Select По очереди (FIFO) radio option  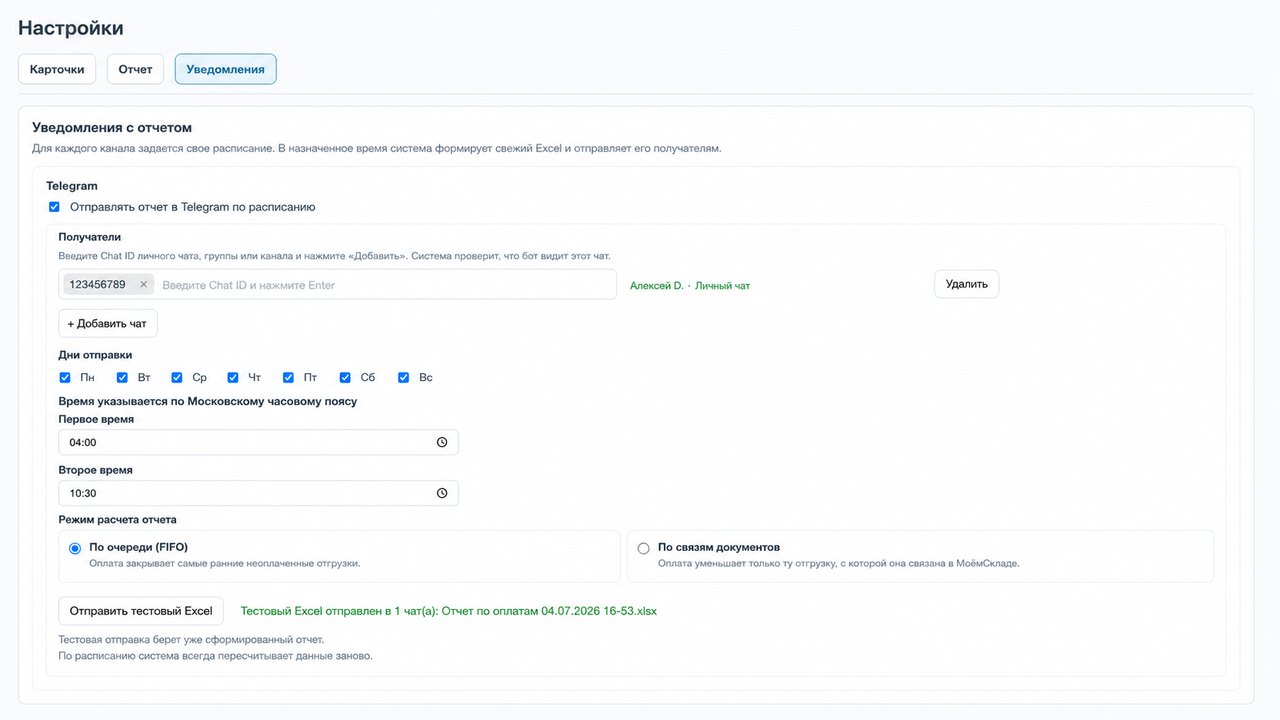pyautogui.click(x=75, y=548)
